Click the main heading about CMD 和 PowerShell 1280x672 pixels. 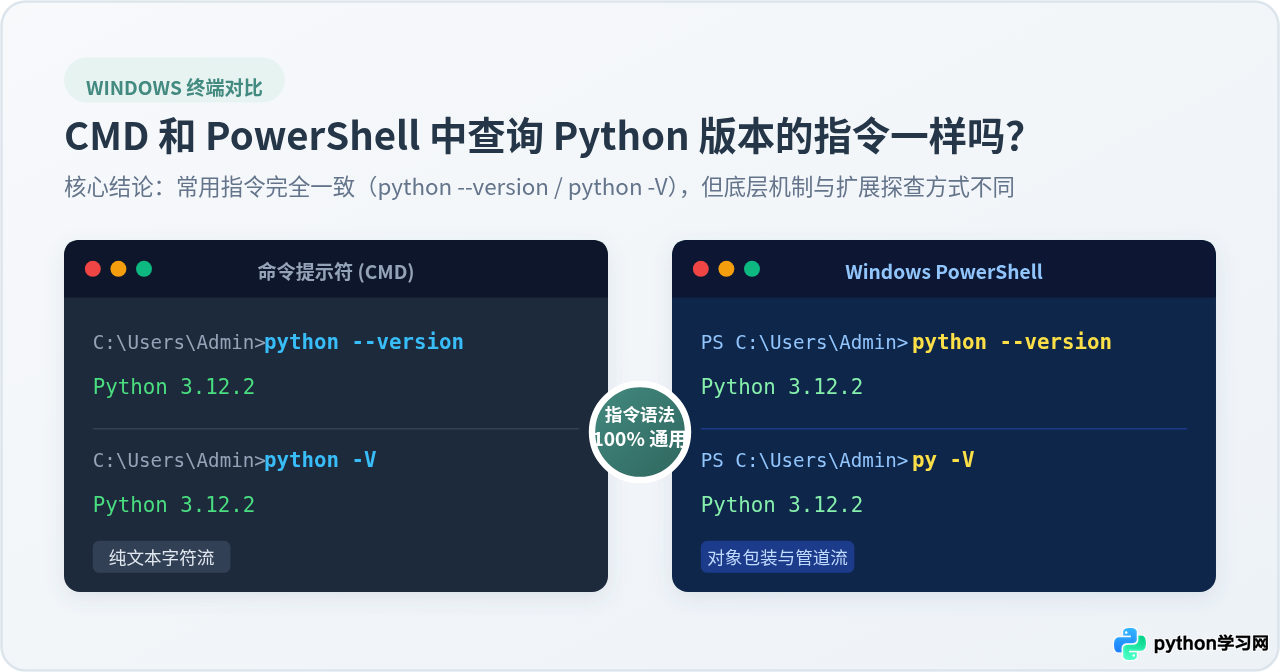coord(545,137)
